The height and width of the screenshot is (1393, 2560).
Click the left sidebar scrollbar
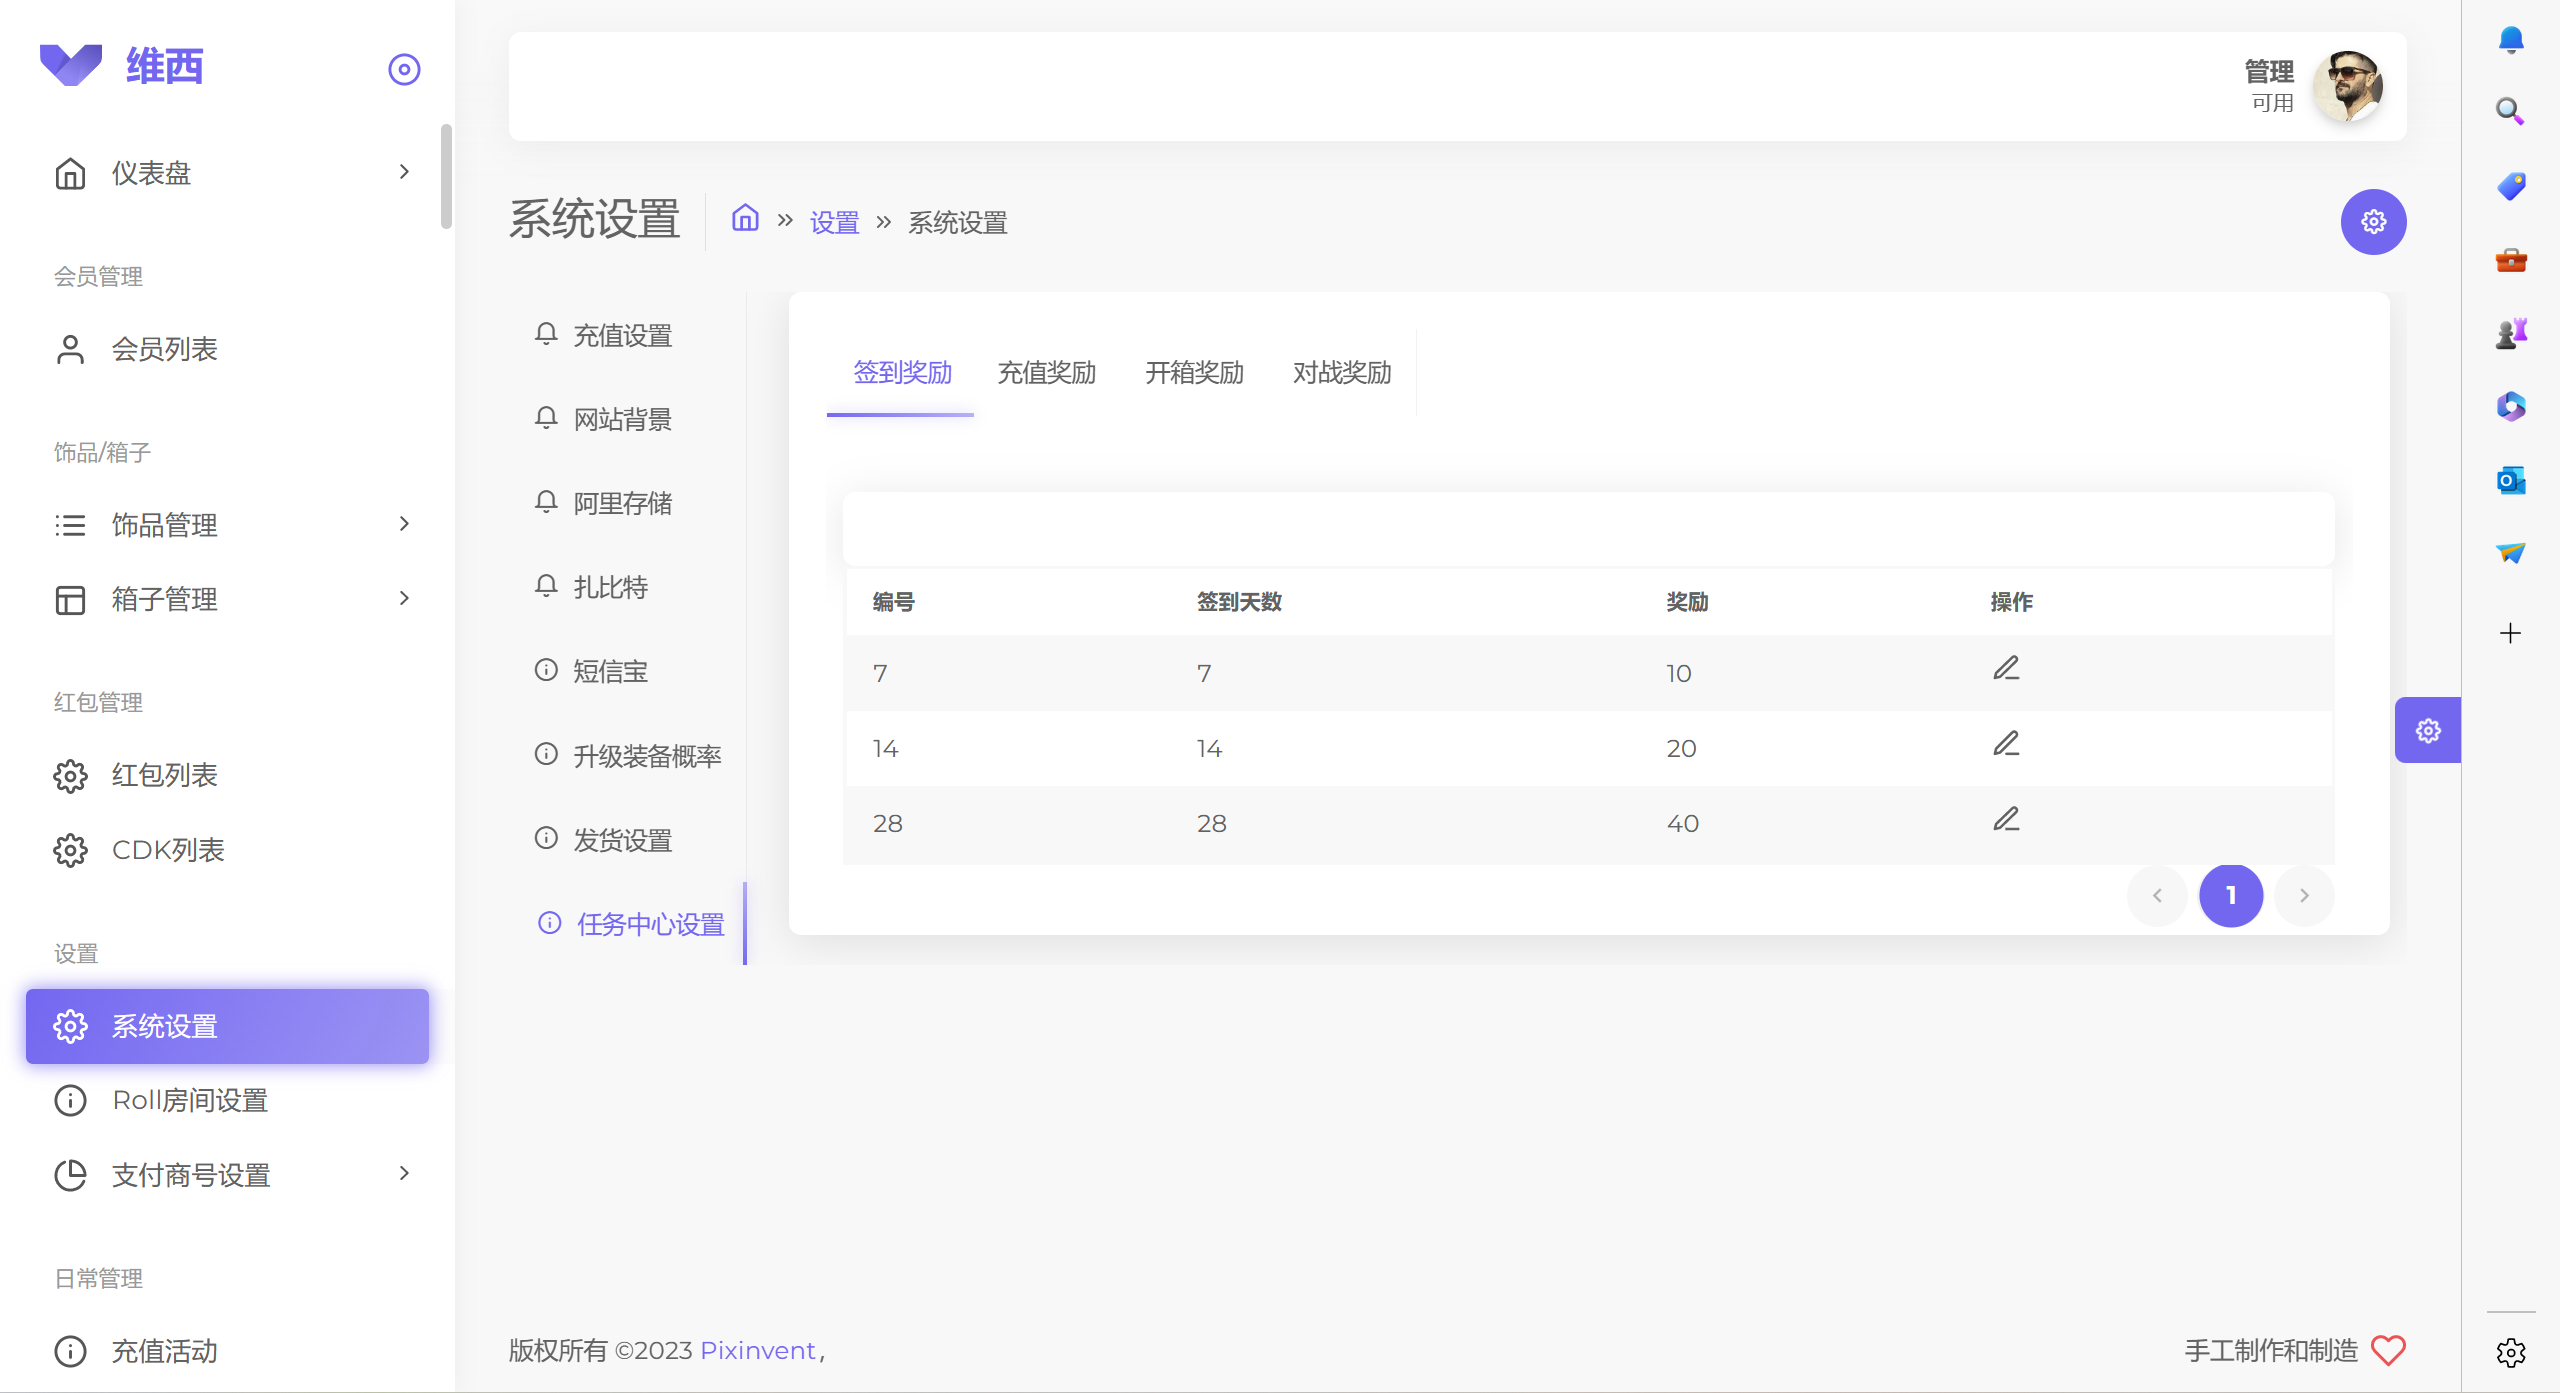coord(446,176)
